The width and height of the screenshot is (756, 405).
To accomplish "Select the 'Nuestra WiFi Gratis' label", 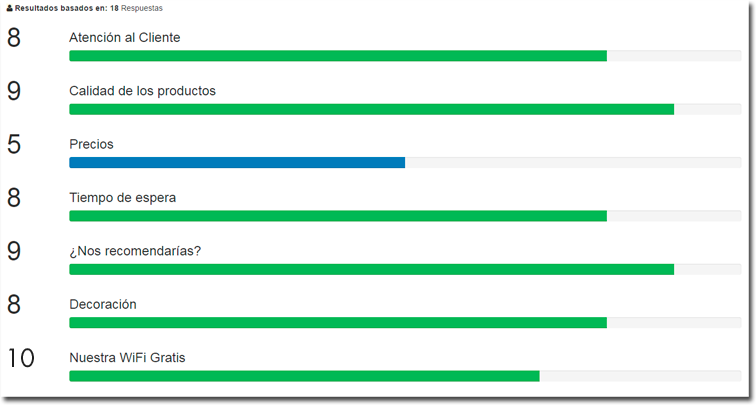I will click(x=127, y=357).
